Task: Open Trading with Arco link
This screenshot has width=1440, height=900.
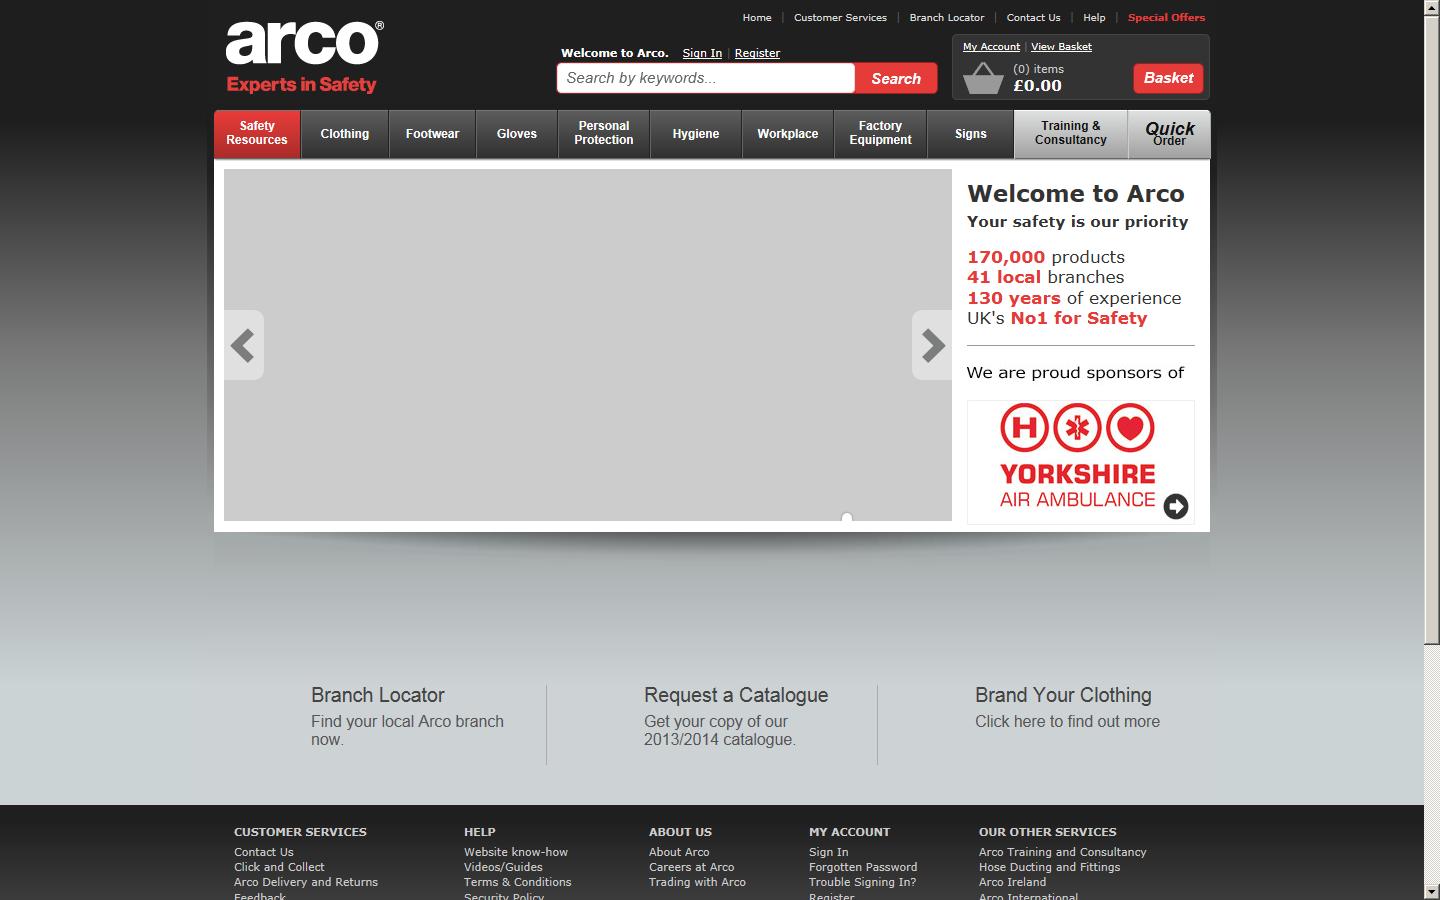Action: 697,882
